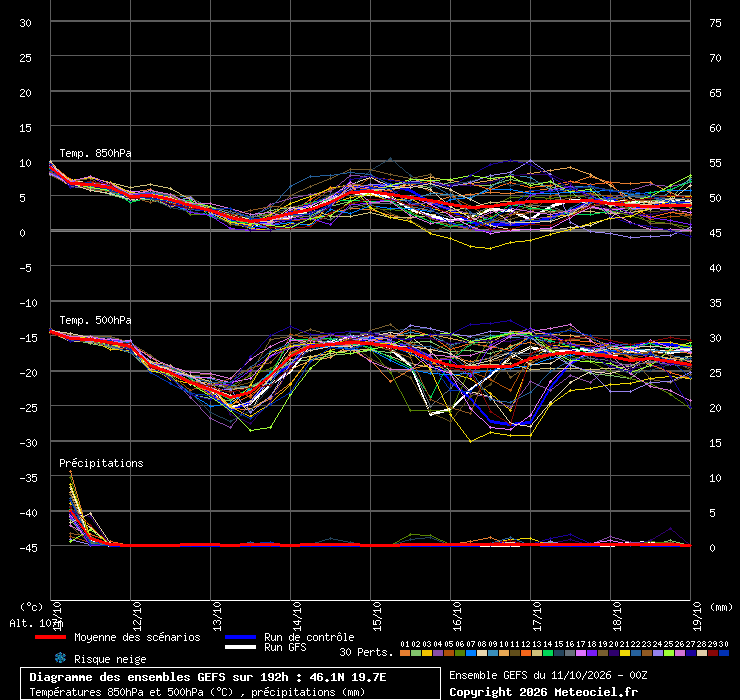Click the white Run GFS legend line

pyautogui.click(x=240, y=647)
